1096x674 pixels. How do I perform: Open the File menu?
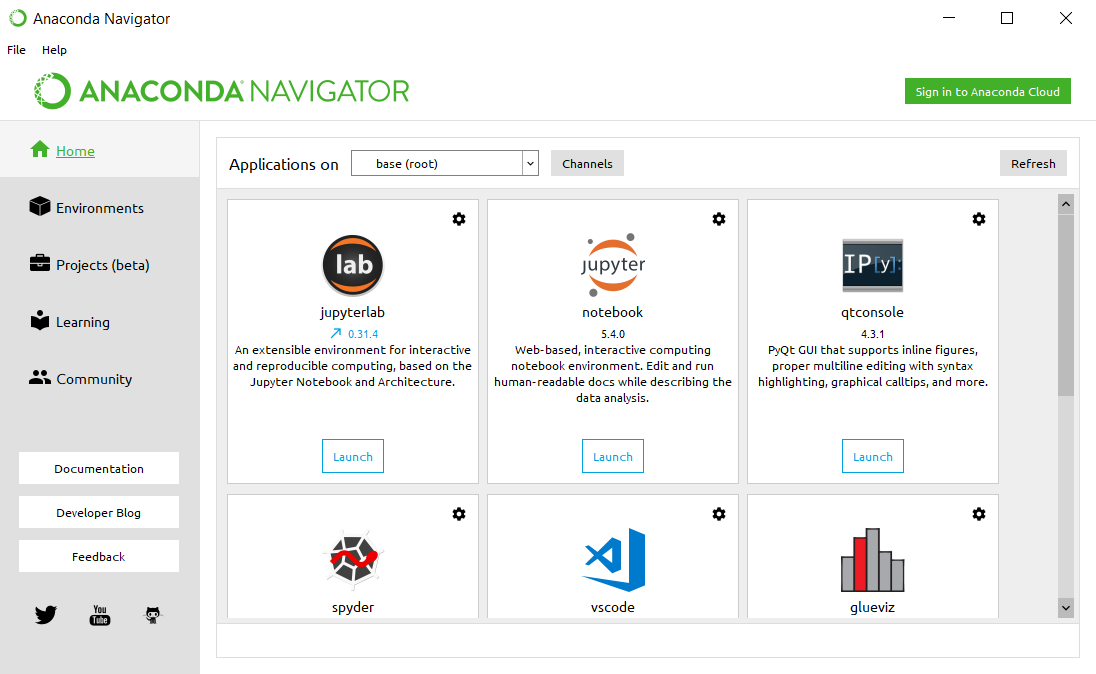[16, 50]
